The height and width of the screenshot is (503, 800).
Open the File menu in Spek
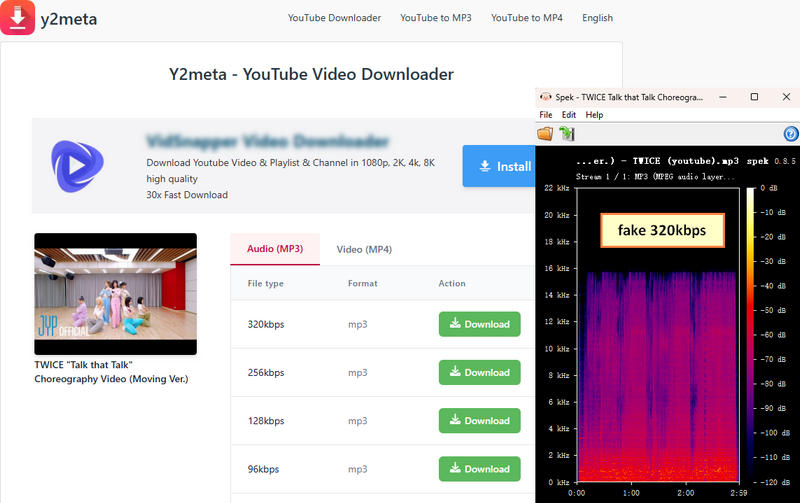point(546,115)
